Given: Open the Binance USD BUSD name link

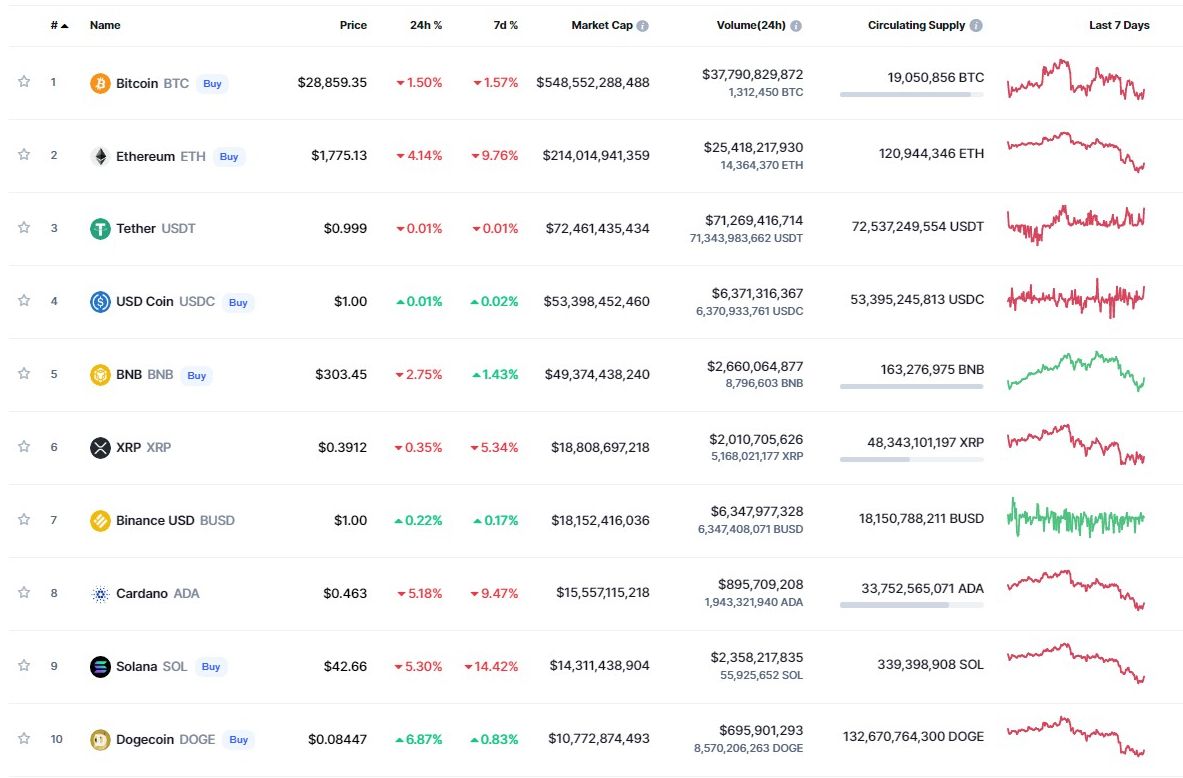Looking at the screenshot, I should (175, 521).
